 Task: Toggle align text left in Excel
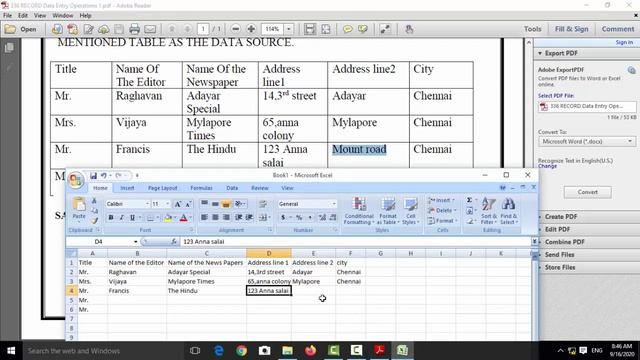click(x=204, y=218)
